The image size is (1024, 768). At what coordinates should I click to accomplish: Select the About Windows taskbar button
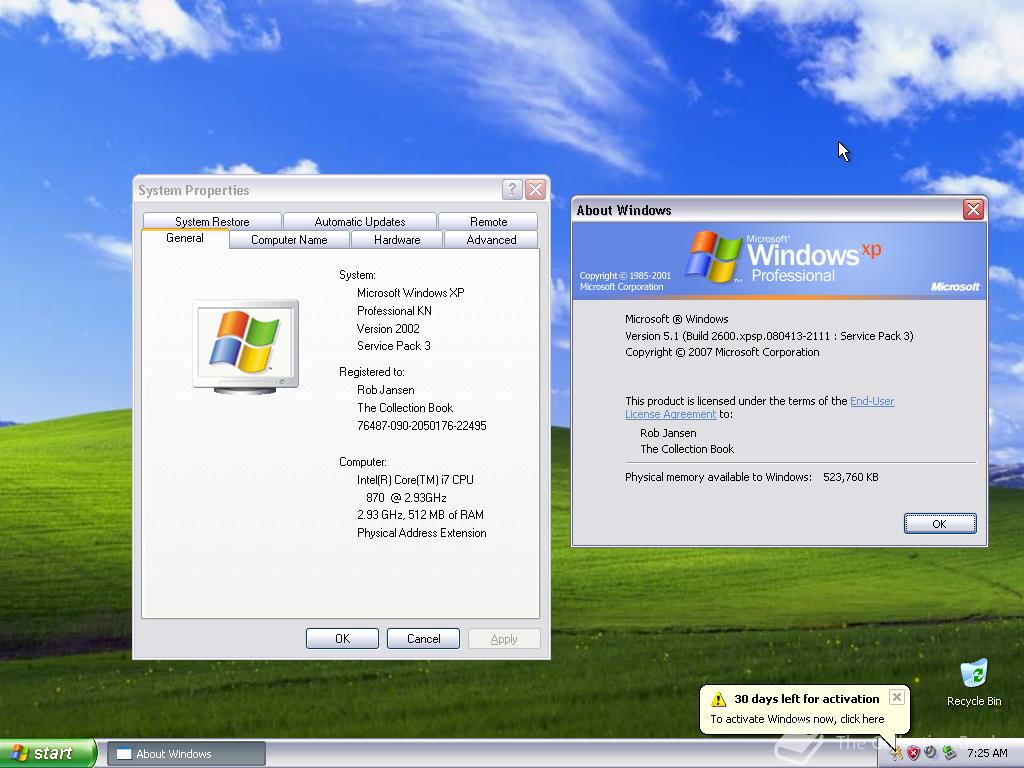click(186, 754)
